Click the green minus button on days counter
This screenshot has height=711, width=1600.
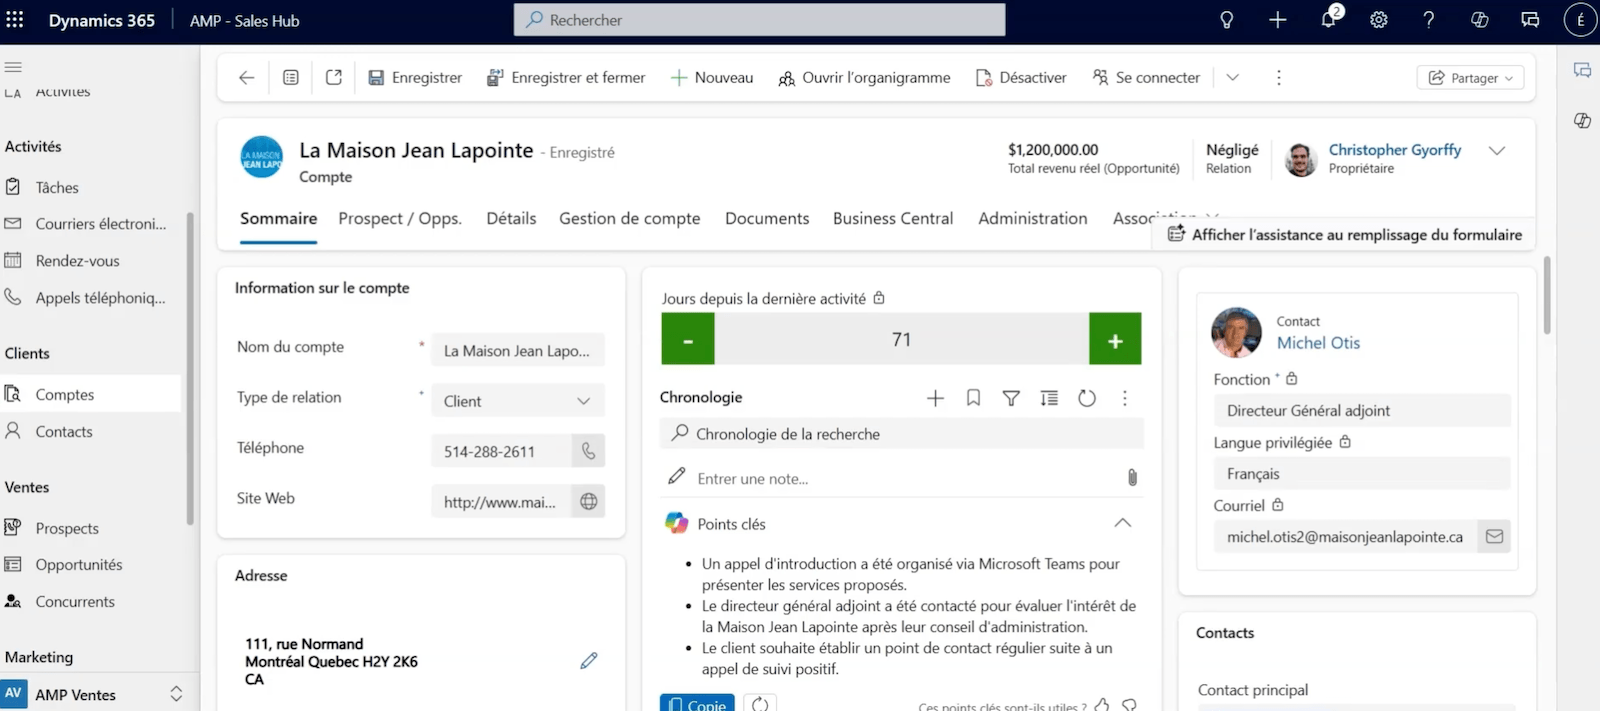(x=688, y=339)
